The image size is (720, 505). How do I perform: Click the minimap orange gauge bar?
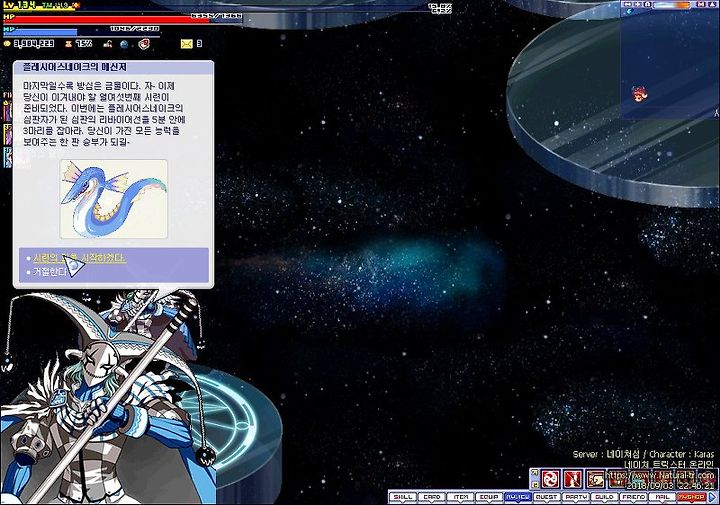coord(671,5)
